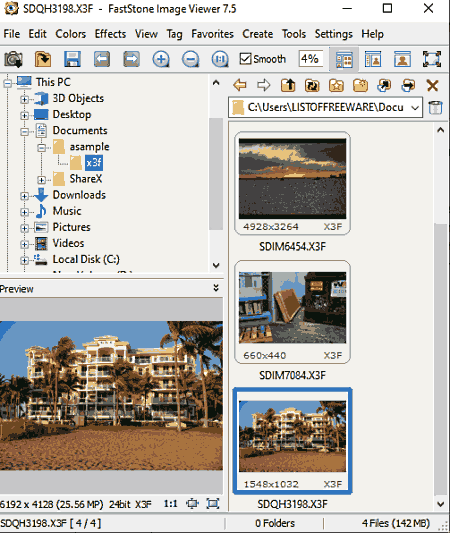Click the thumbnail pane vertical scrollbar
450x533 pixels.
(440, 358)
